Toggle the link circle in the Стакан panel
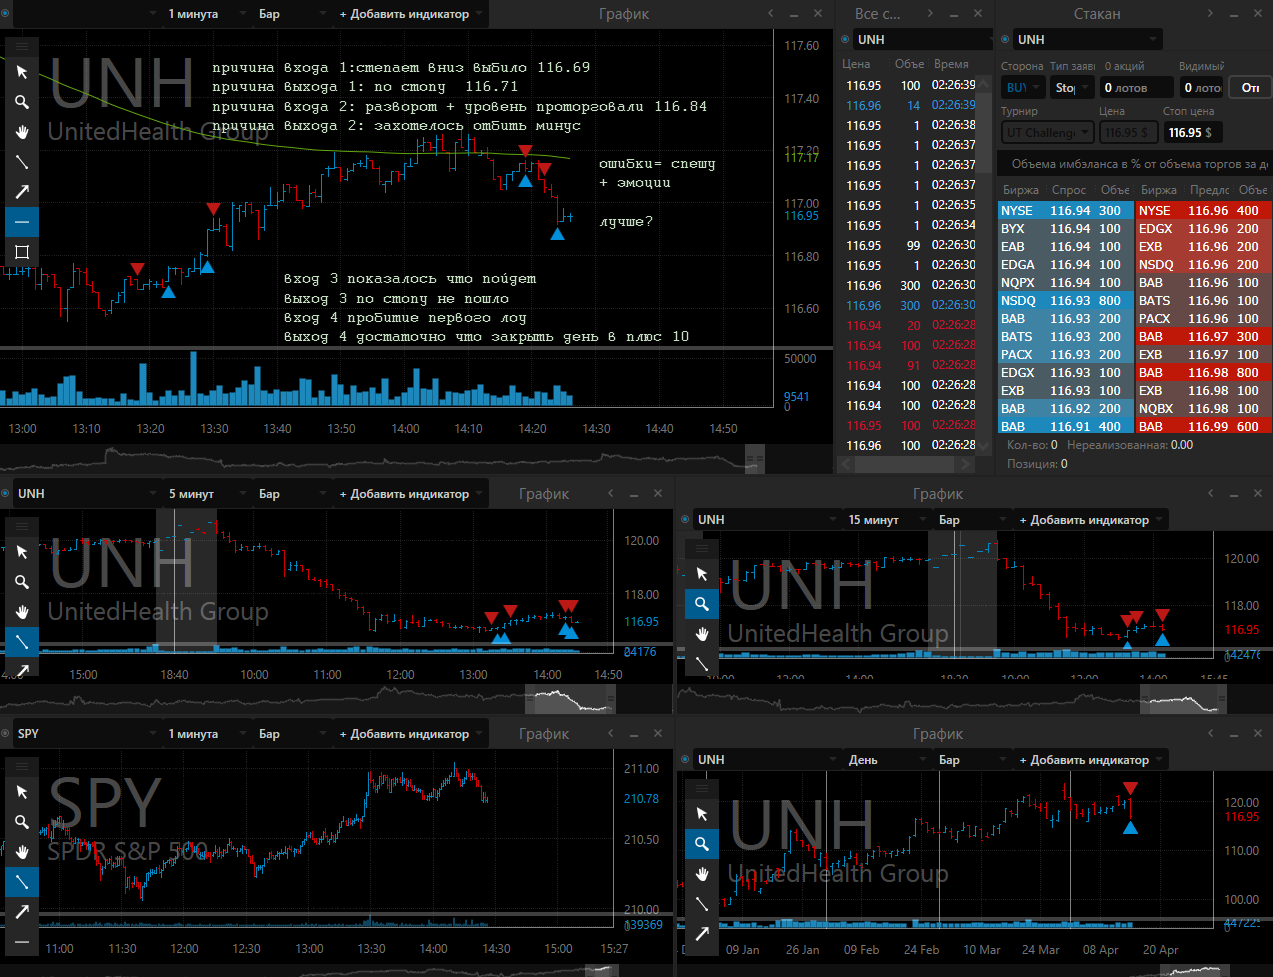The height and width of the screenshot is (977, 1273). [1005, 40]
